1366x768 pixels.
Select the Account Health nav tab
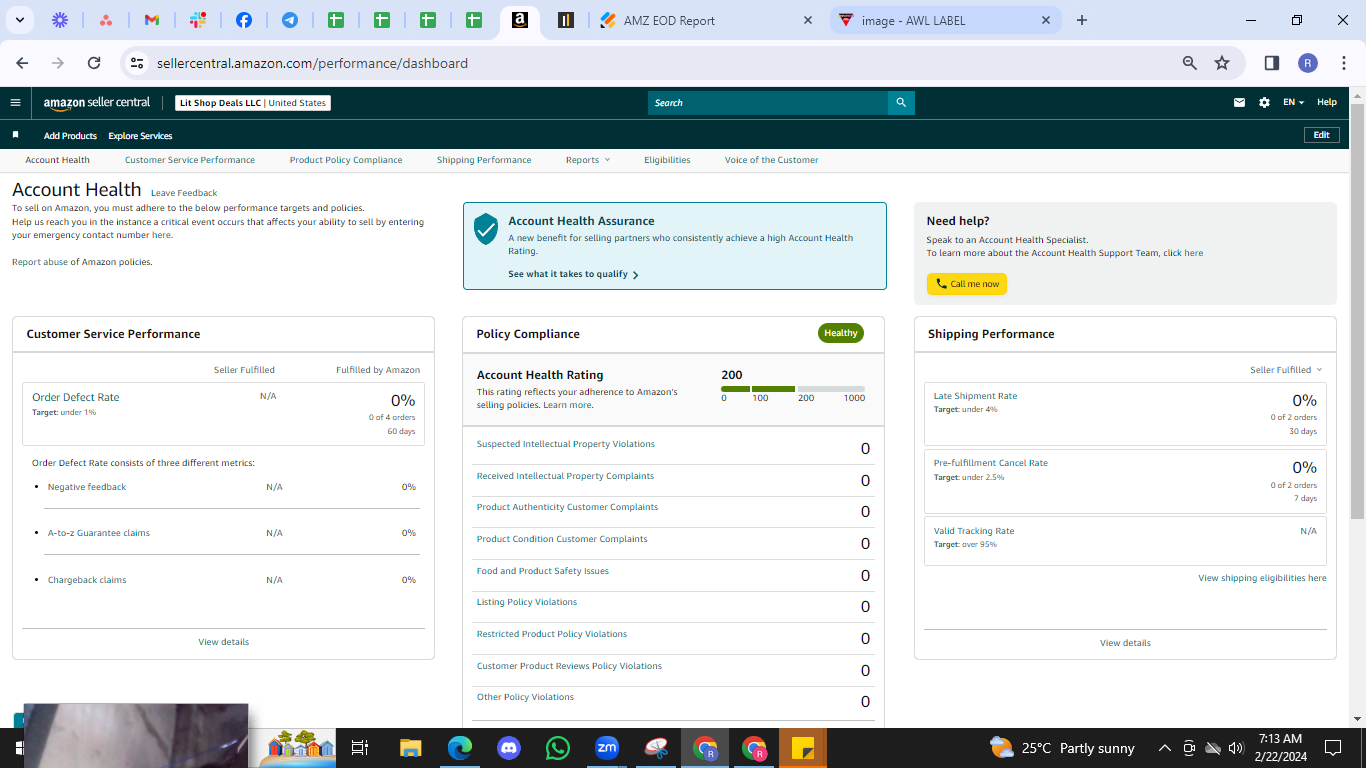click(58, 160)
